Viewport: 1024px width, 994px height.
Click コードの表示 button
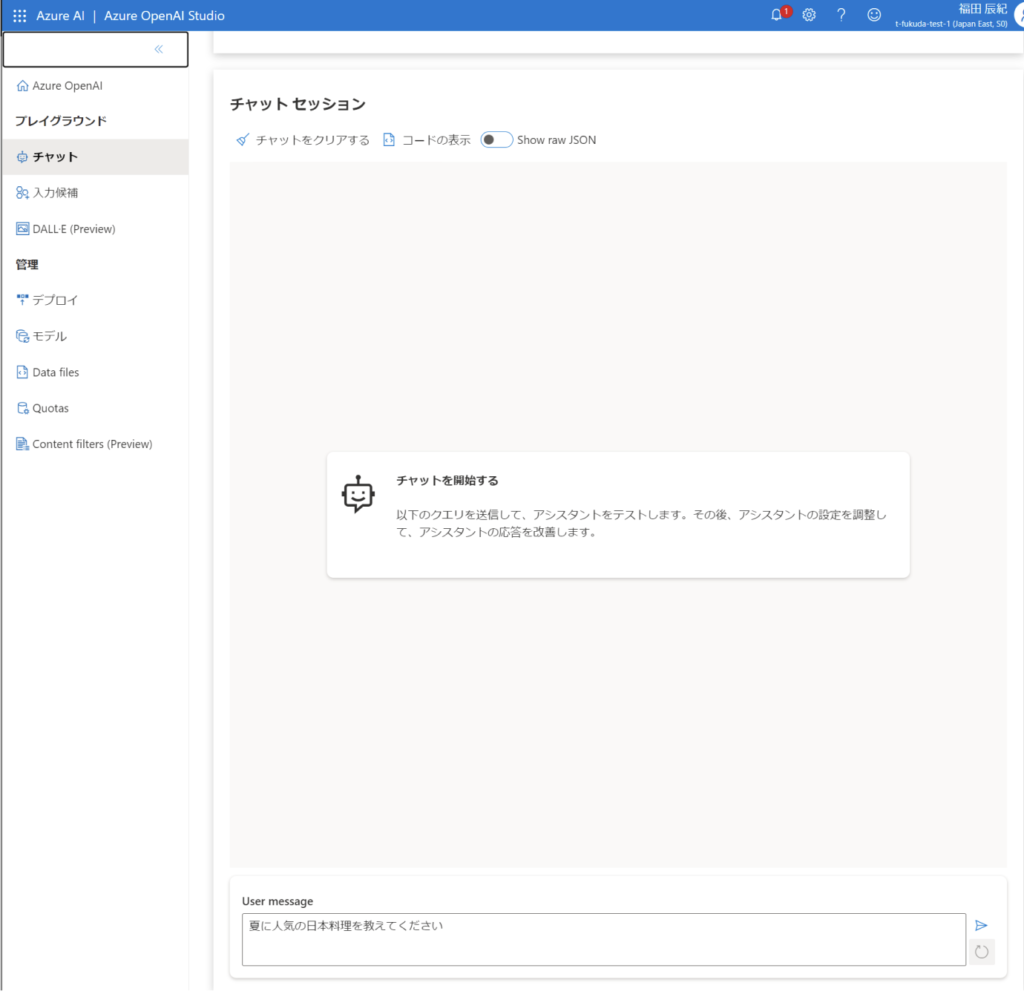point(427,140)
